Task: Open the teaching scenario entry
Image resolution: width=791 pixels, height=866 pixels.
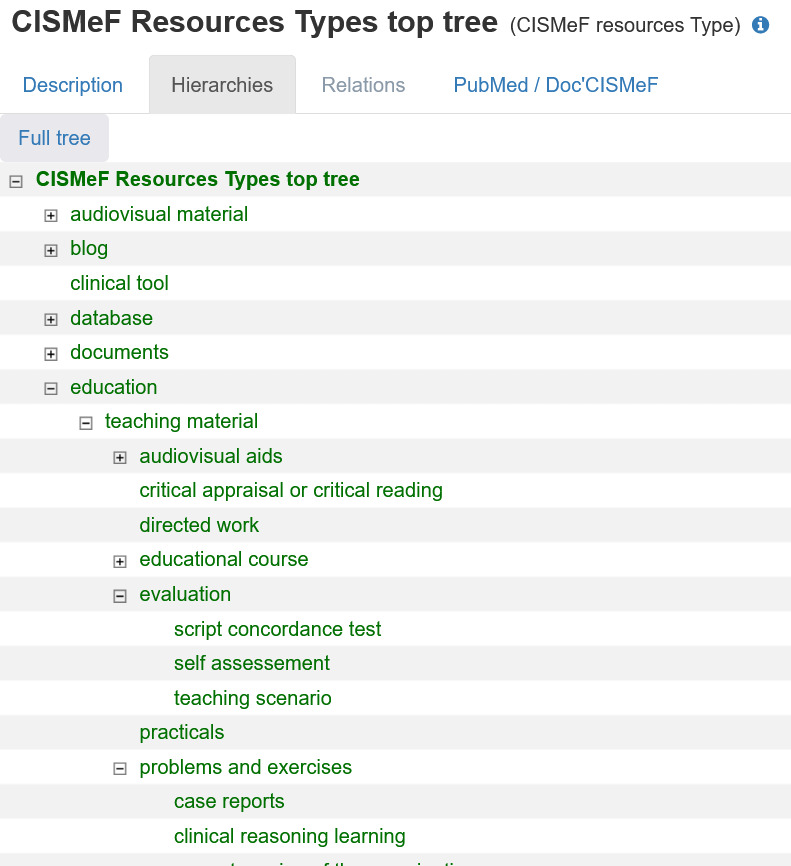Action: (x=253, y=698)
